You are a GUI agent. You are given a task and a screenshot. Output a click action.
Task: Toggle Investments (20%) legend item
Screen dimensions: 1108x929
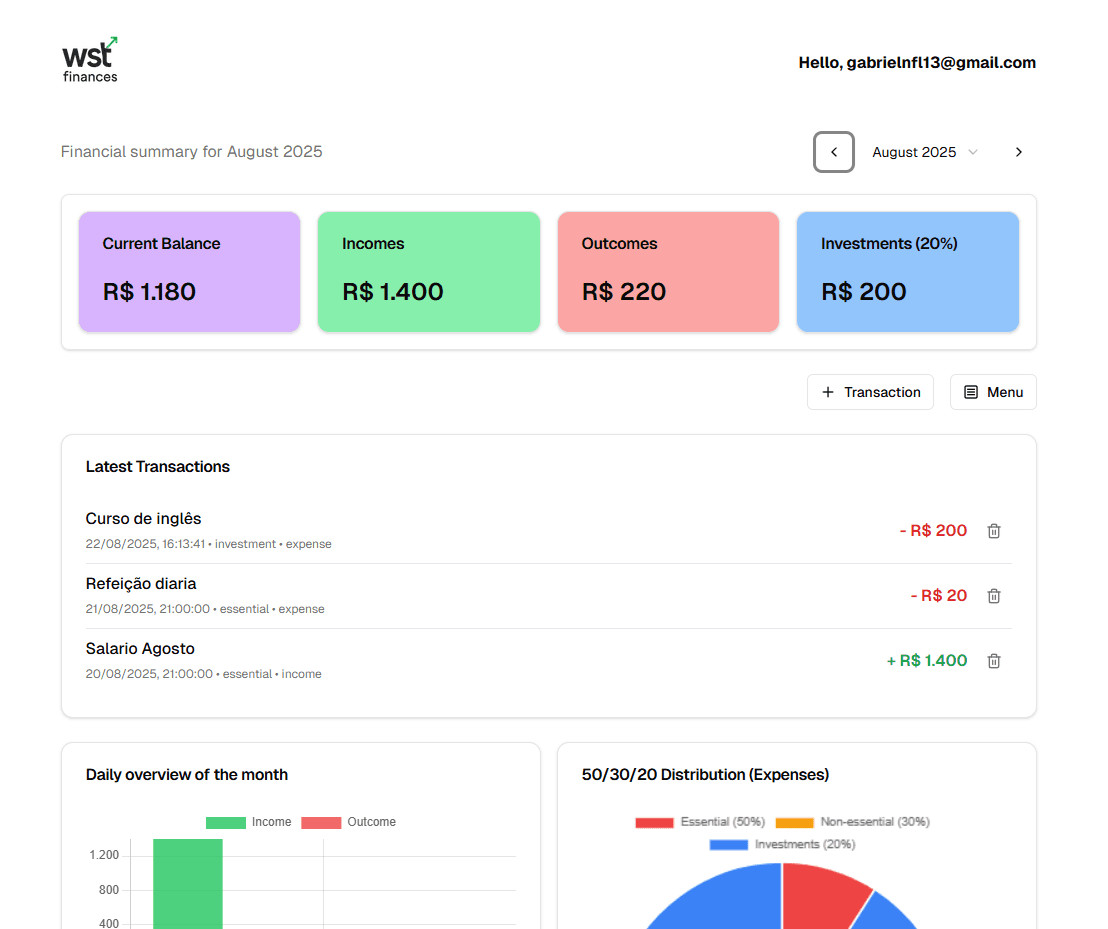tap(782, 845)
